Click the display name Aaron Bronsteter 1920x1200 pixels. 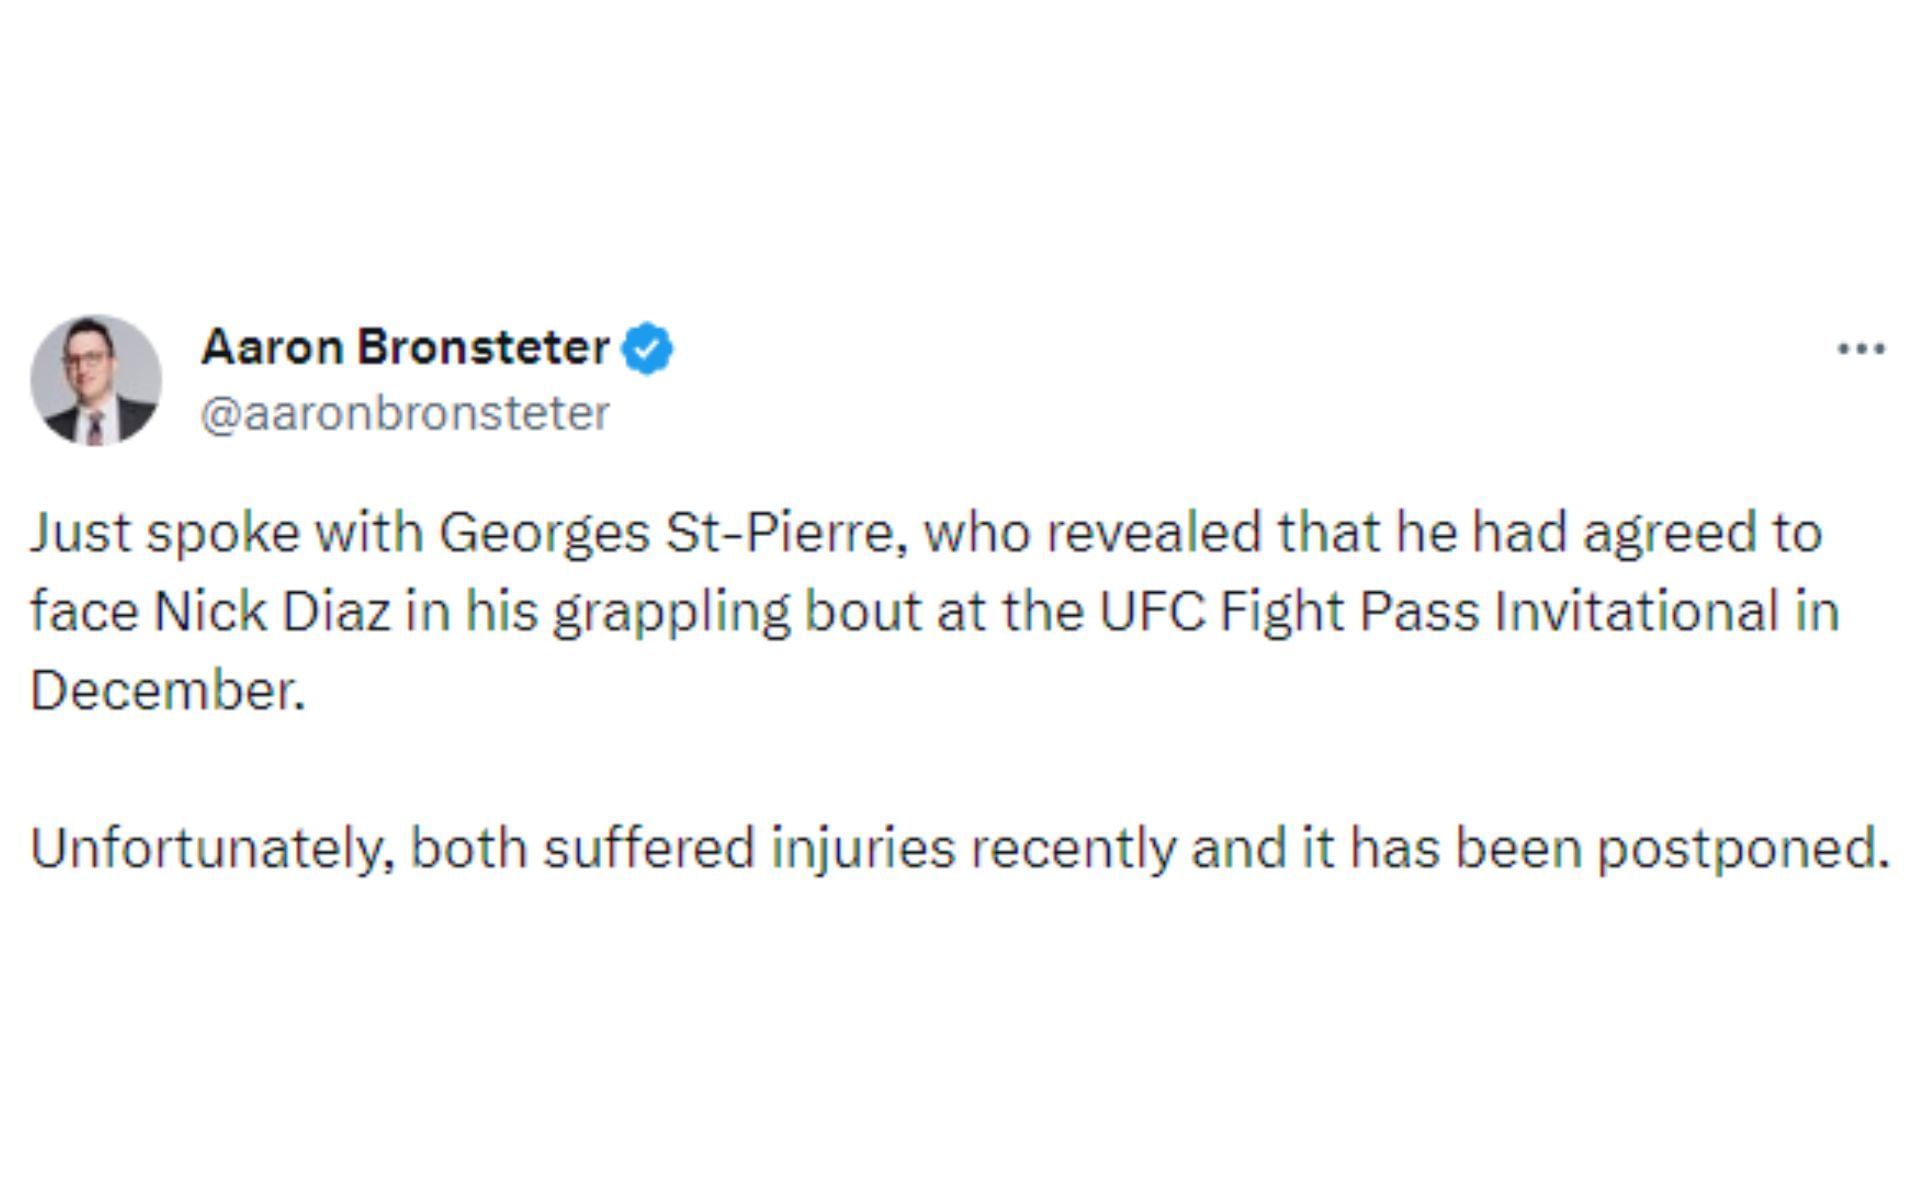(405, 347)
